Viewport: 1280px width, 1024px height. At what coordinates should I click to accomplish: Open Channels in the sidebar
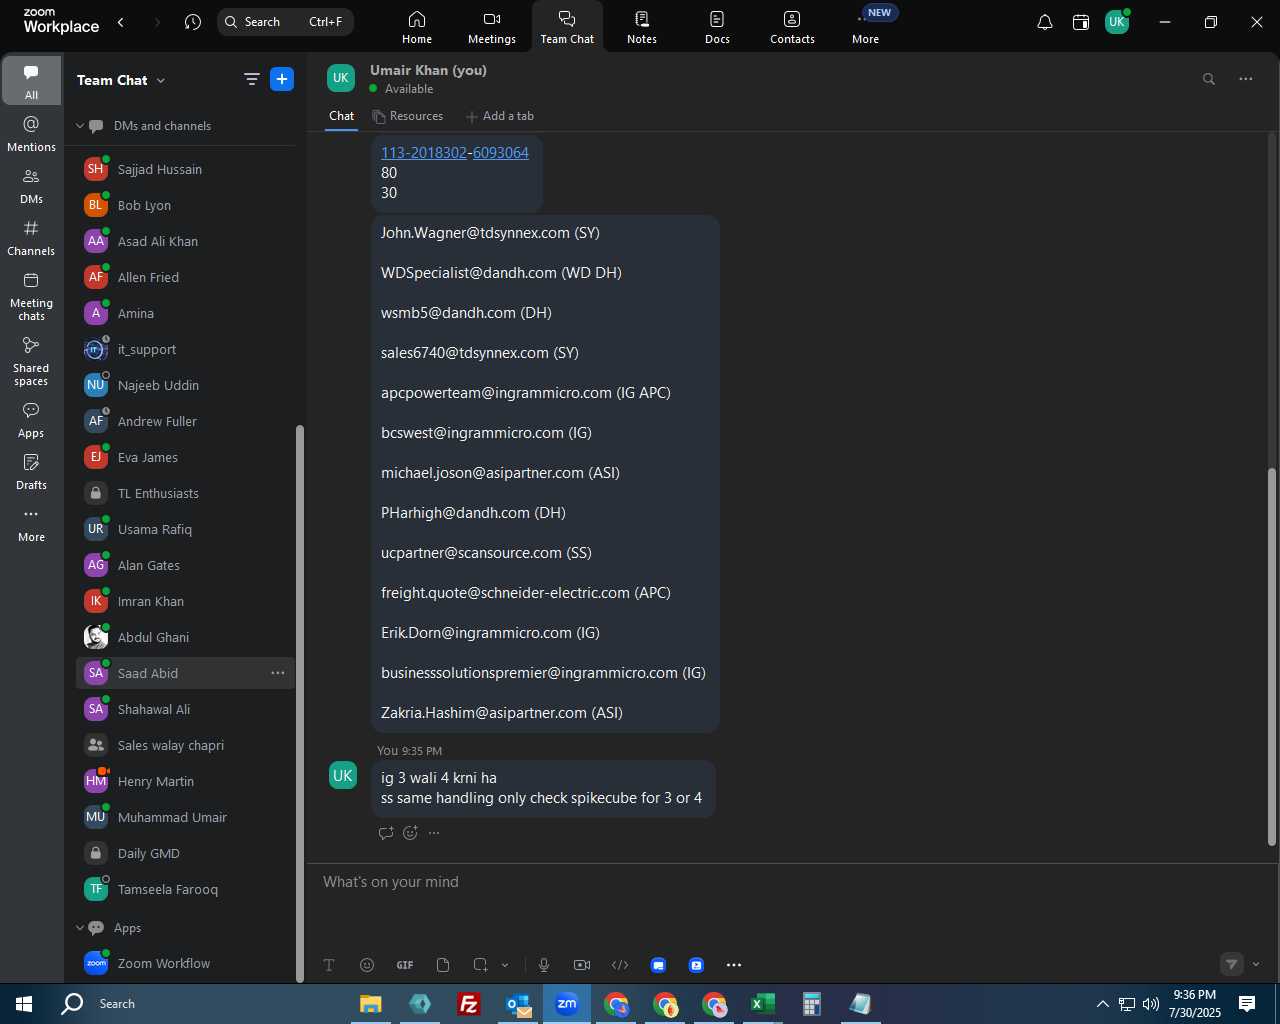tap(31, 238)
